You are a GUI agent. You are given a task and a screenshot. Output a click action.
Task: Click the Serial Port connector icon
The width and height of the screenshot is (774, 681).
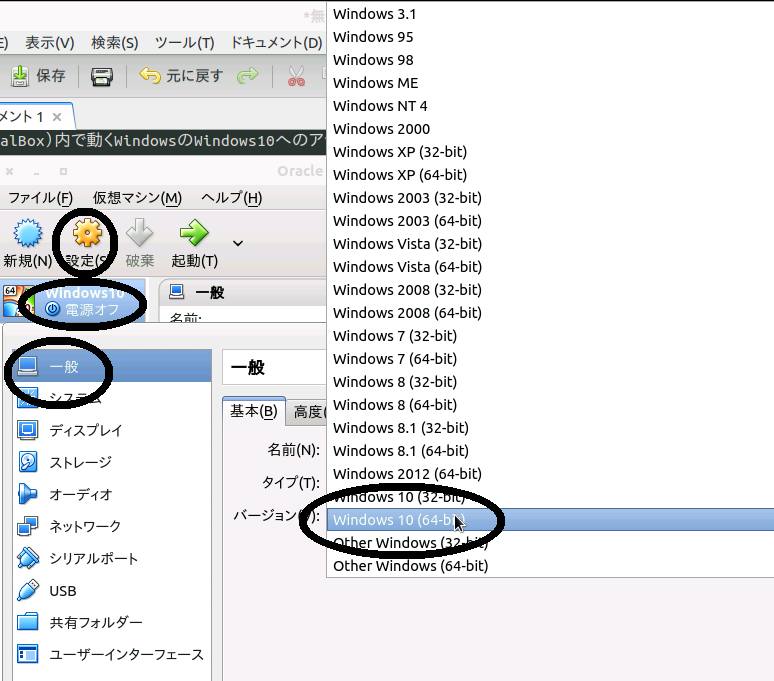tap(28, 558)
